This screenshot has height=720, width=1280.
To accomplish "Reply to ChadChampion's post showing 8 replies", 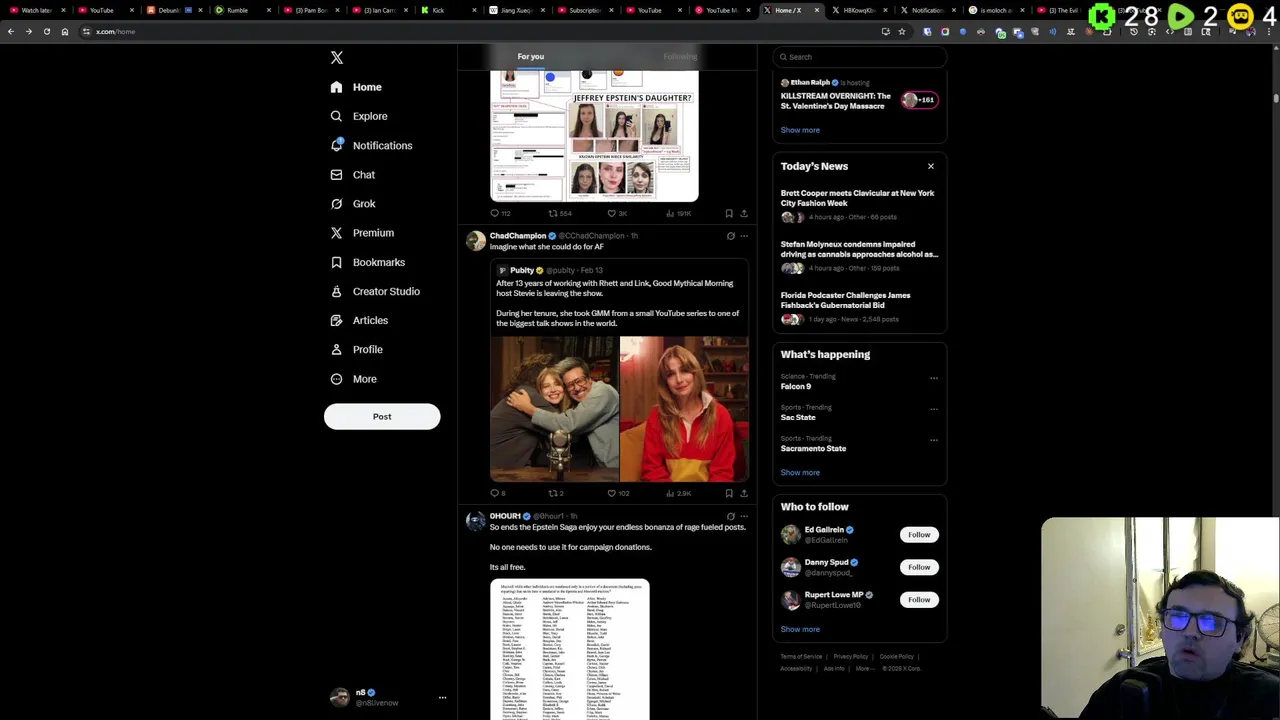I will (497, 493).
